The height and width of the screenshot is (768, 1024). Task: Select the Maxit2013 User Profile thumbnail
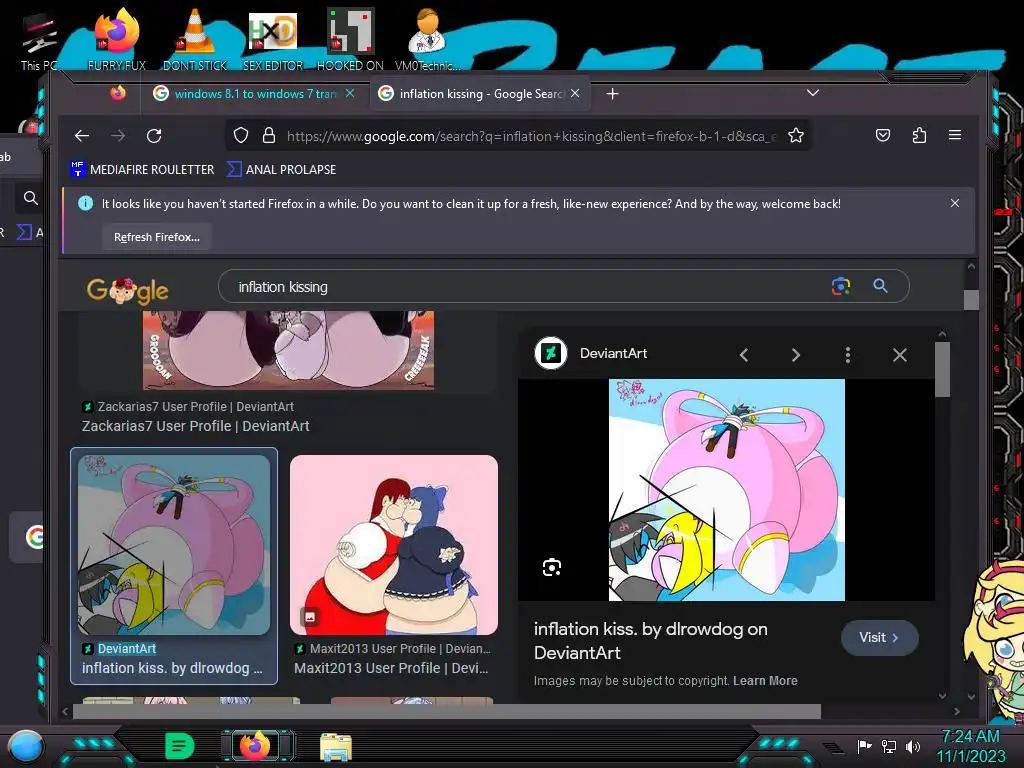click(394, 545)
